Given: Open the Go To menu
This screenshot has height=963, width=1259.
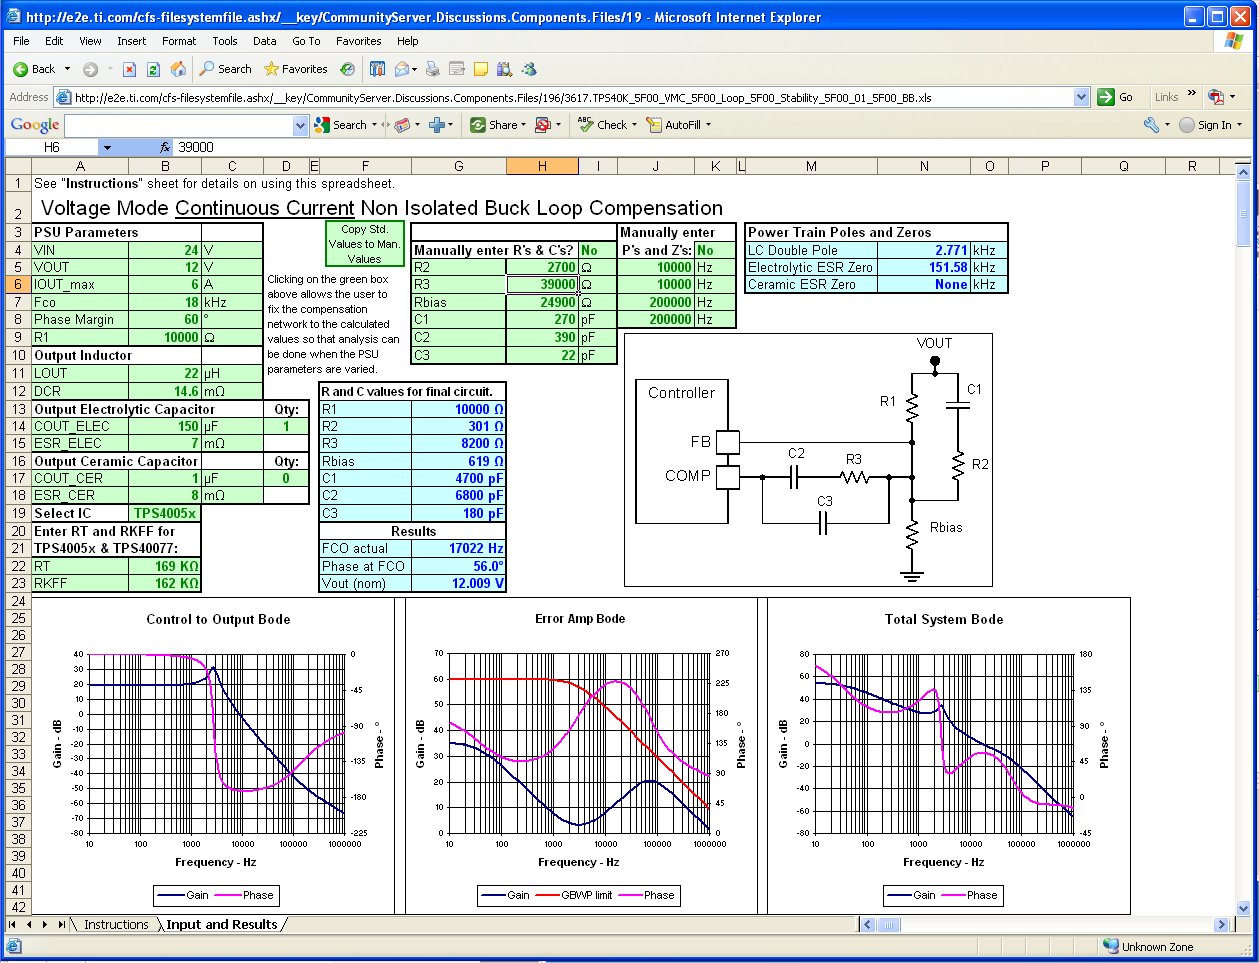Looking at the screenshot, I should (x=306, y=41).
